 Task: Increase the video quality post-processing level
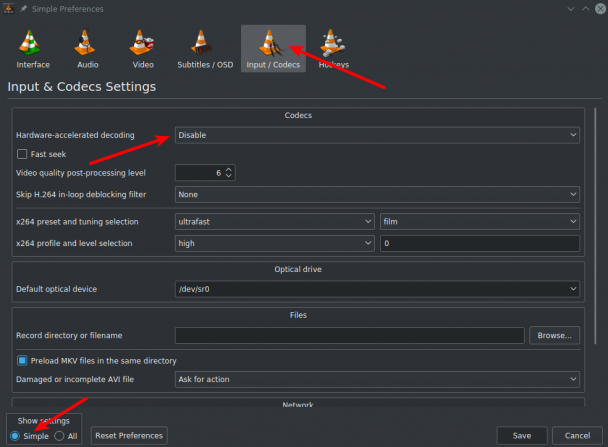coord(229,169)
